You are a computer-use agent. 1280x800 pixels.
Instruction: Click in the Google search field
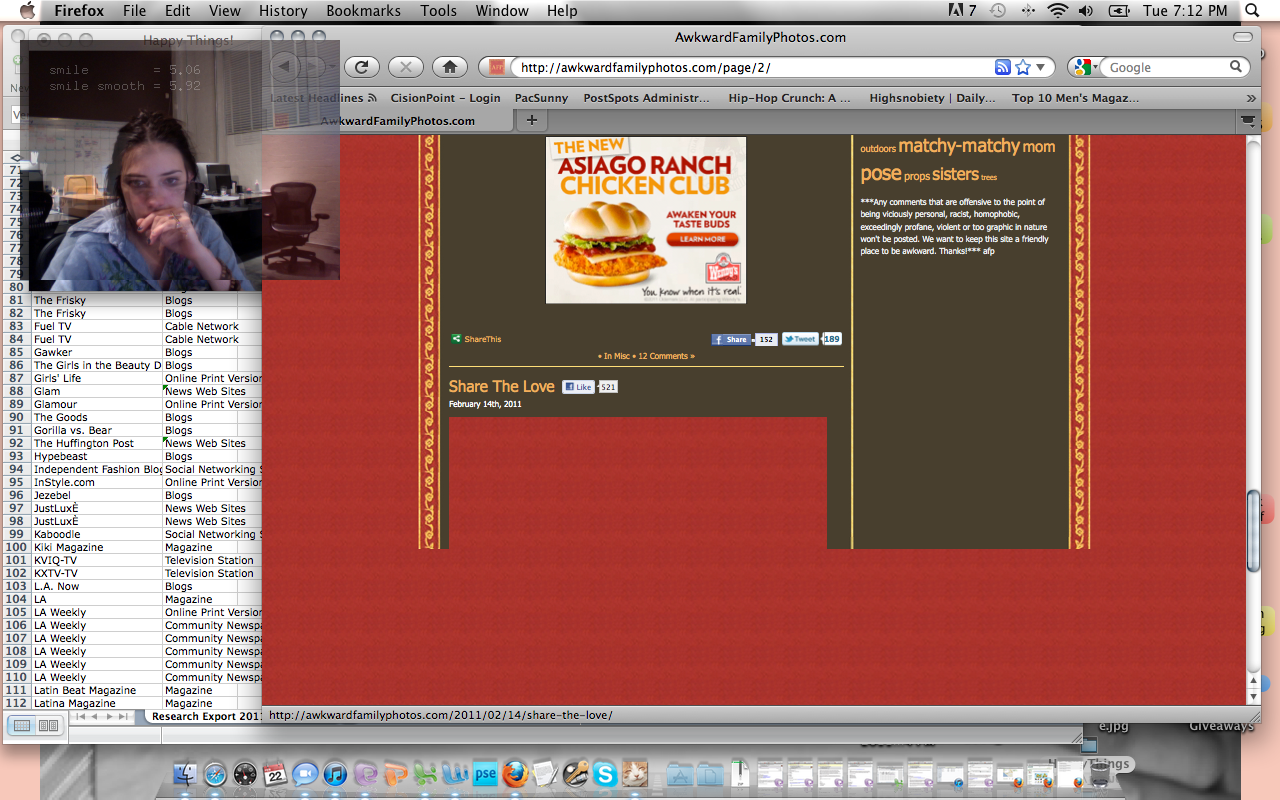click(x=1165, y=67)
